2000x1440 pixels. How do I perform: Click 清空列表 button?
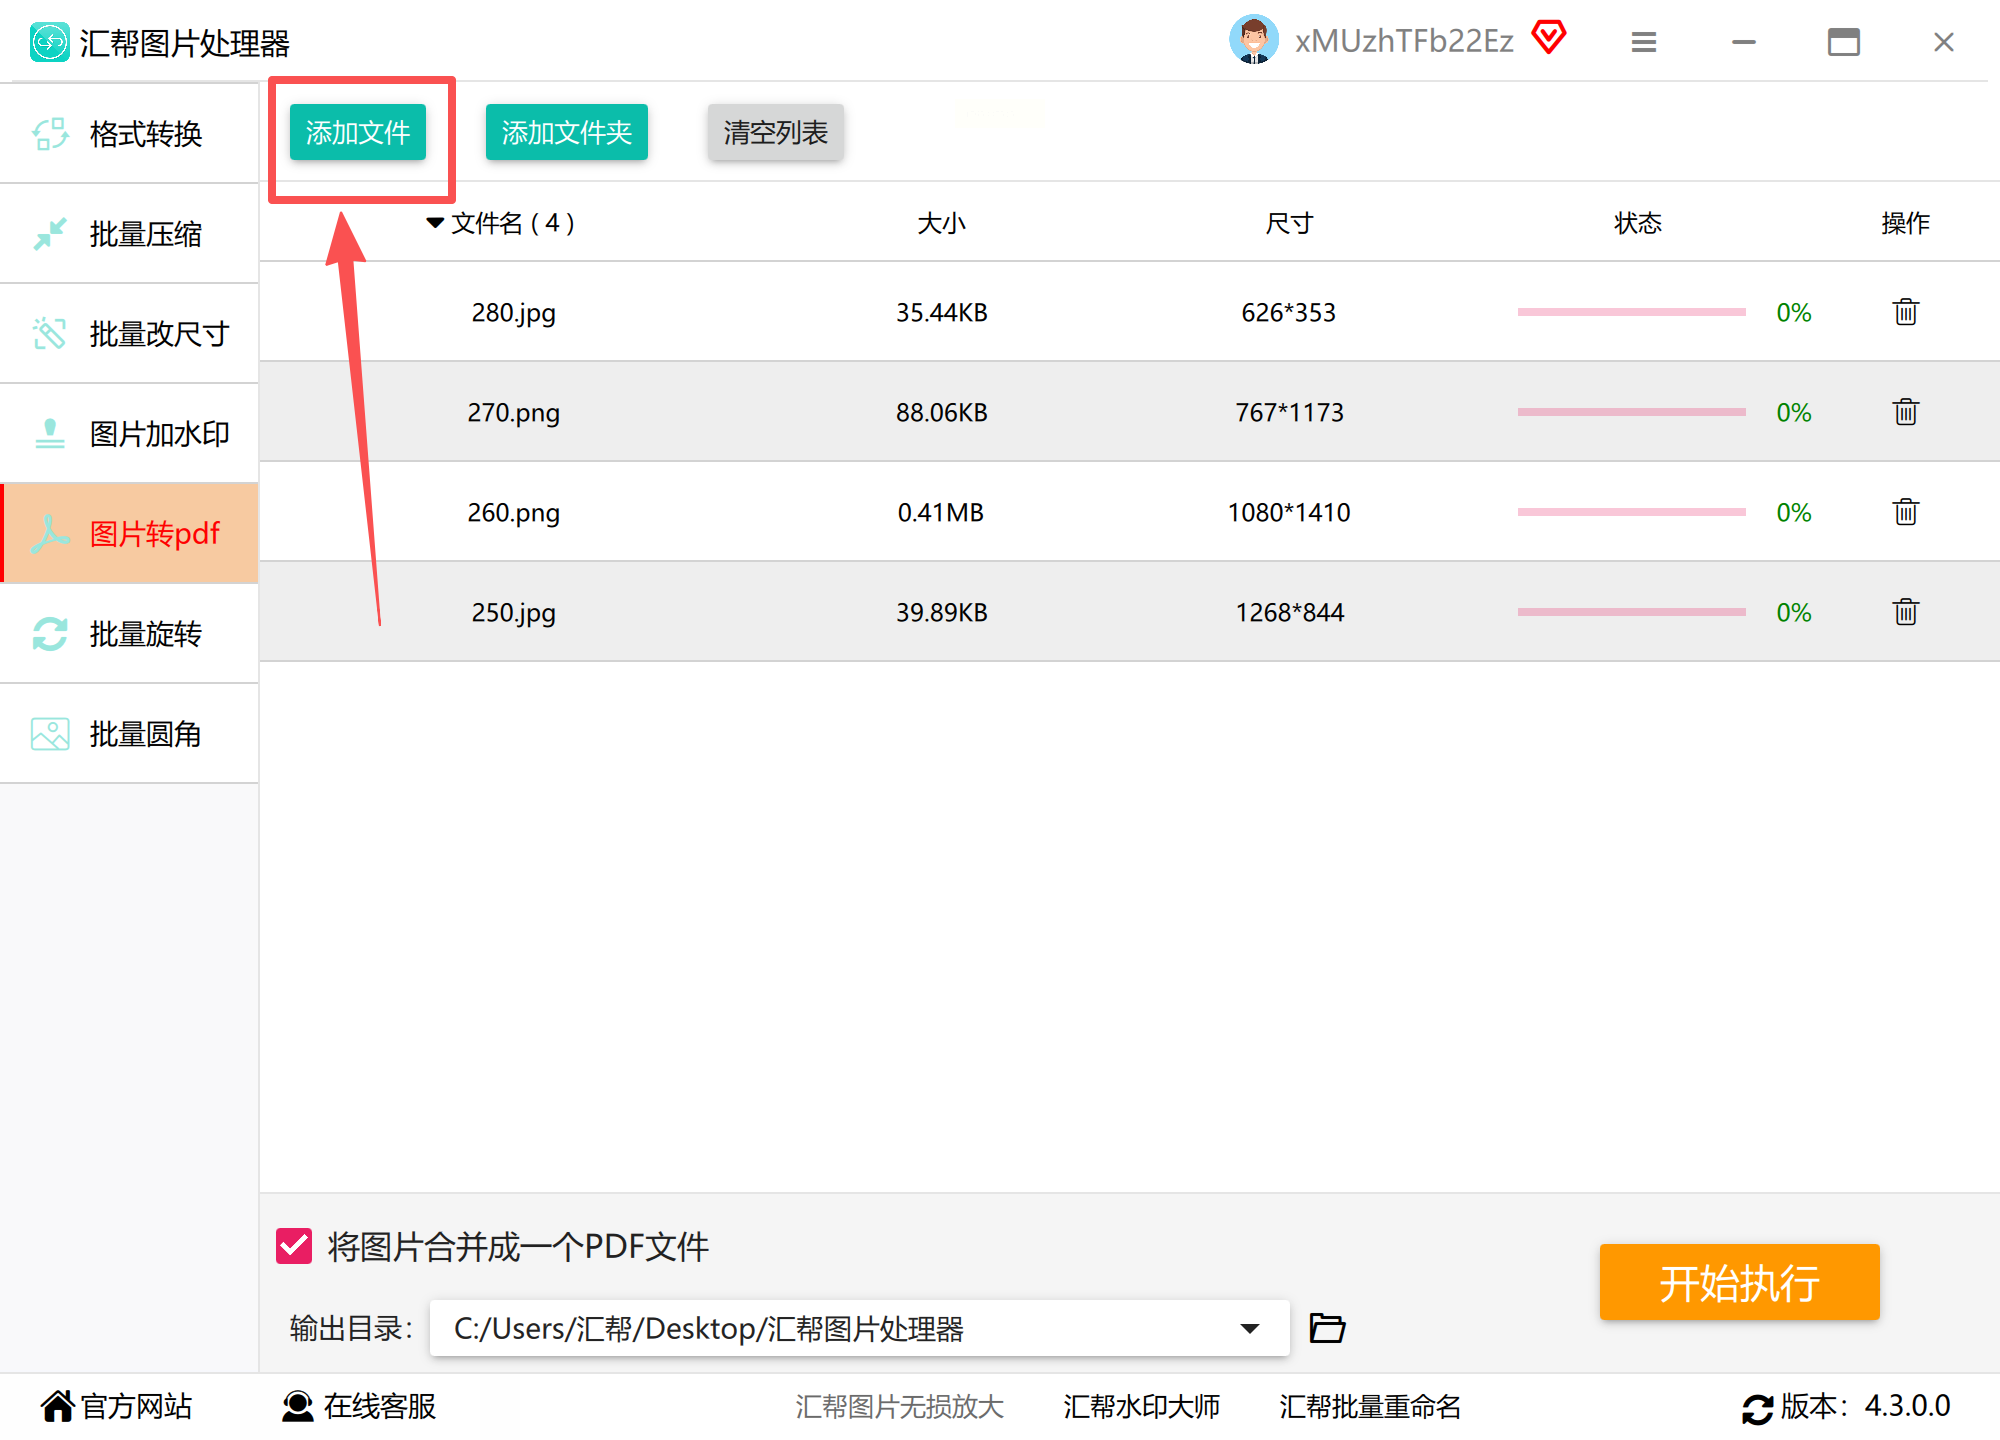click(775, 132)
